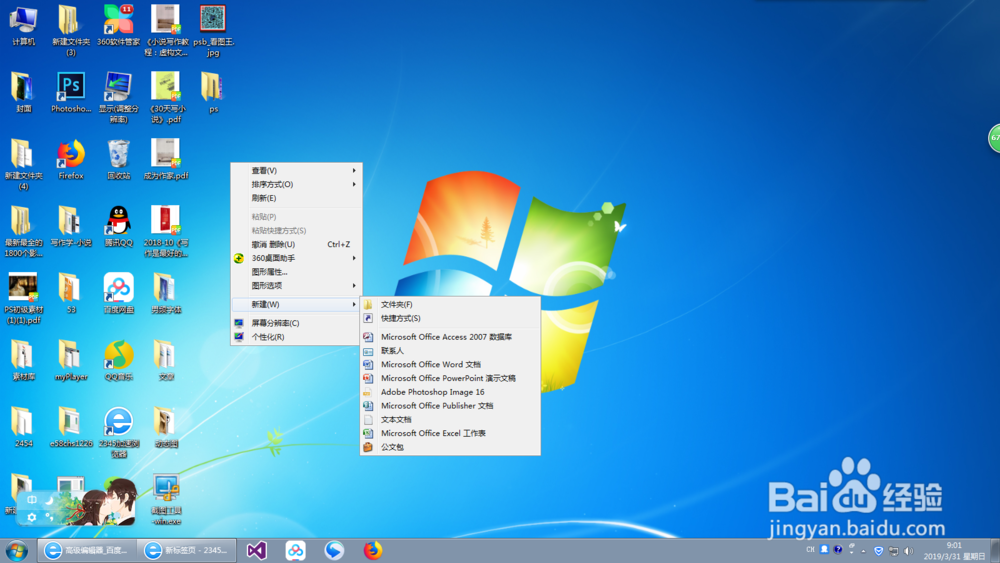
Task: Select the 《30天写小说》.pdf file icon
Action: tap(166, 98)
